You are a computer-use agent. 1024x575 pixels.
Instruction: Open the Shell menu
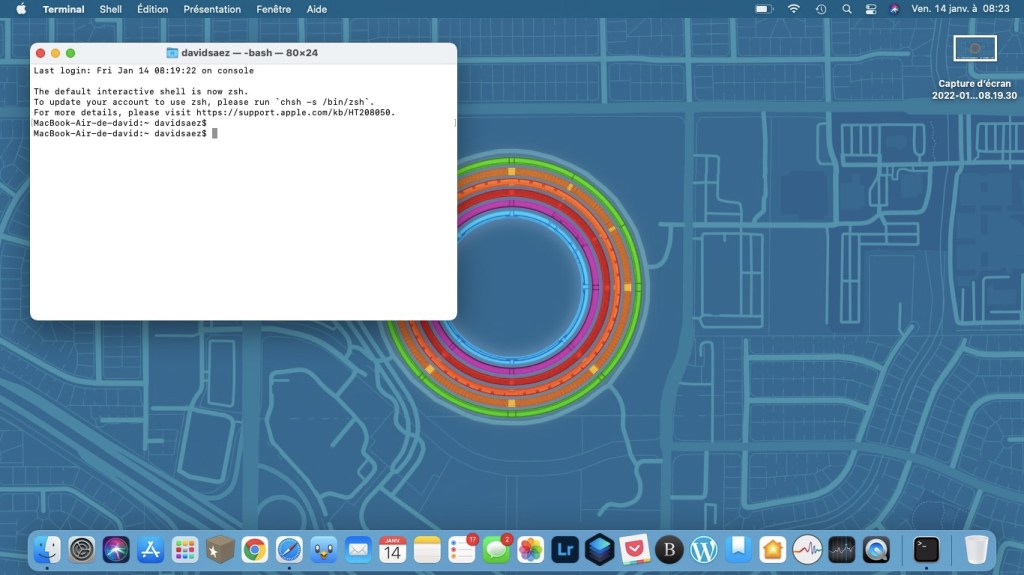pyautogui.click(x=111, y=9)
